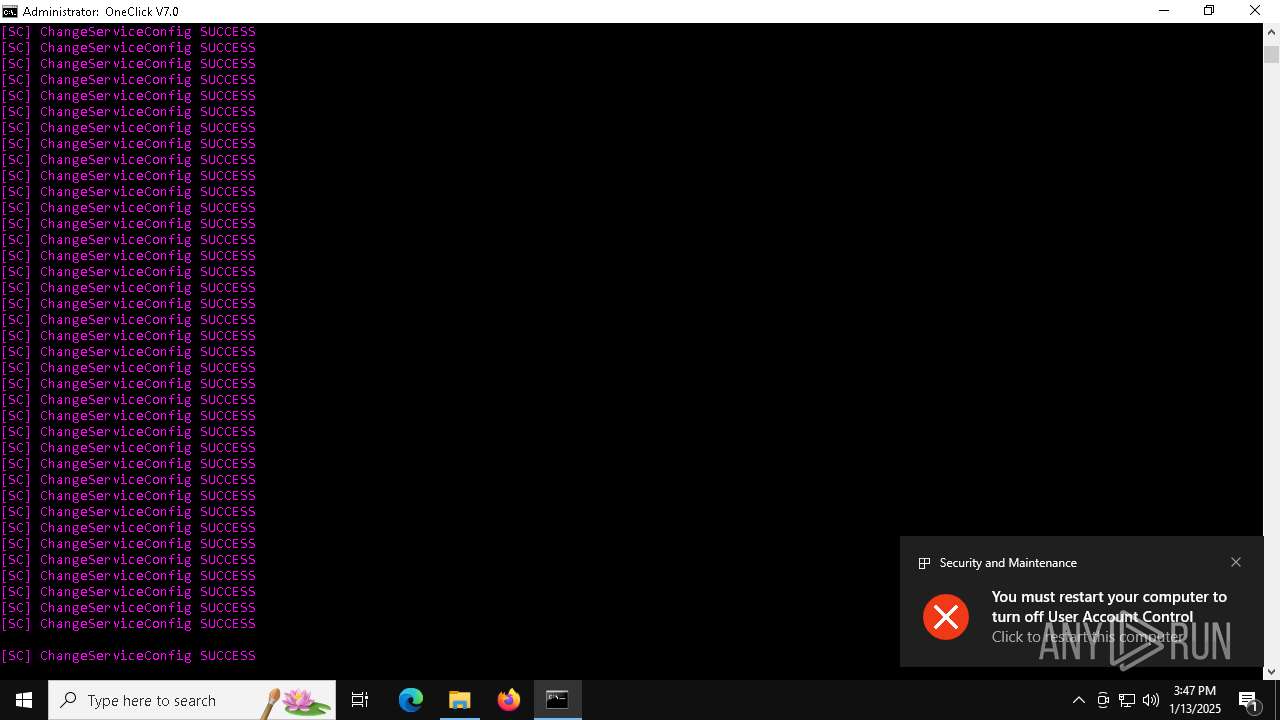
Task: Launch Firefox from the taskbar
Action: 509,700
